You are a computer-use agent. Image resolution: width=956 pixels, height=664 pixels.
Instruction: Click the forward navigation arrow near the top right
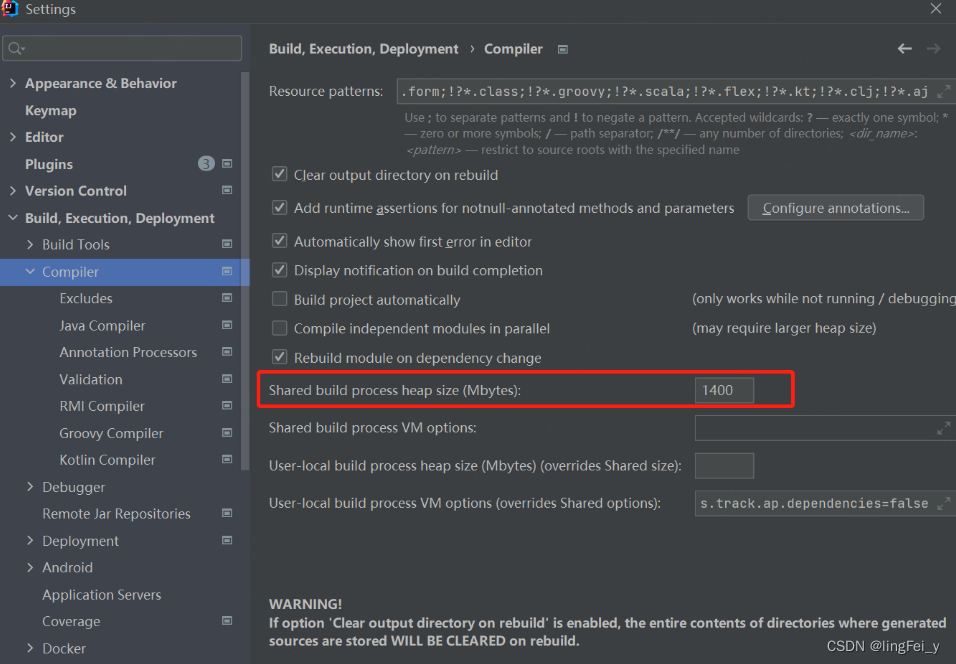(934, 48)
